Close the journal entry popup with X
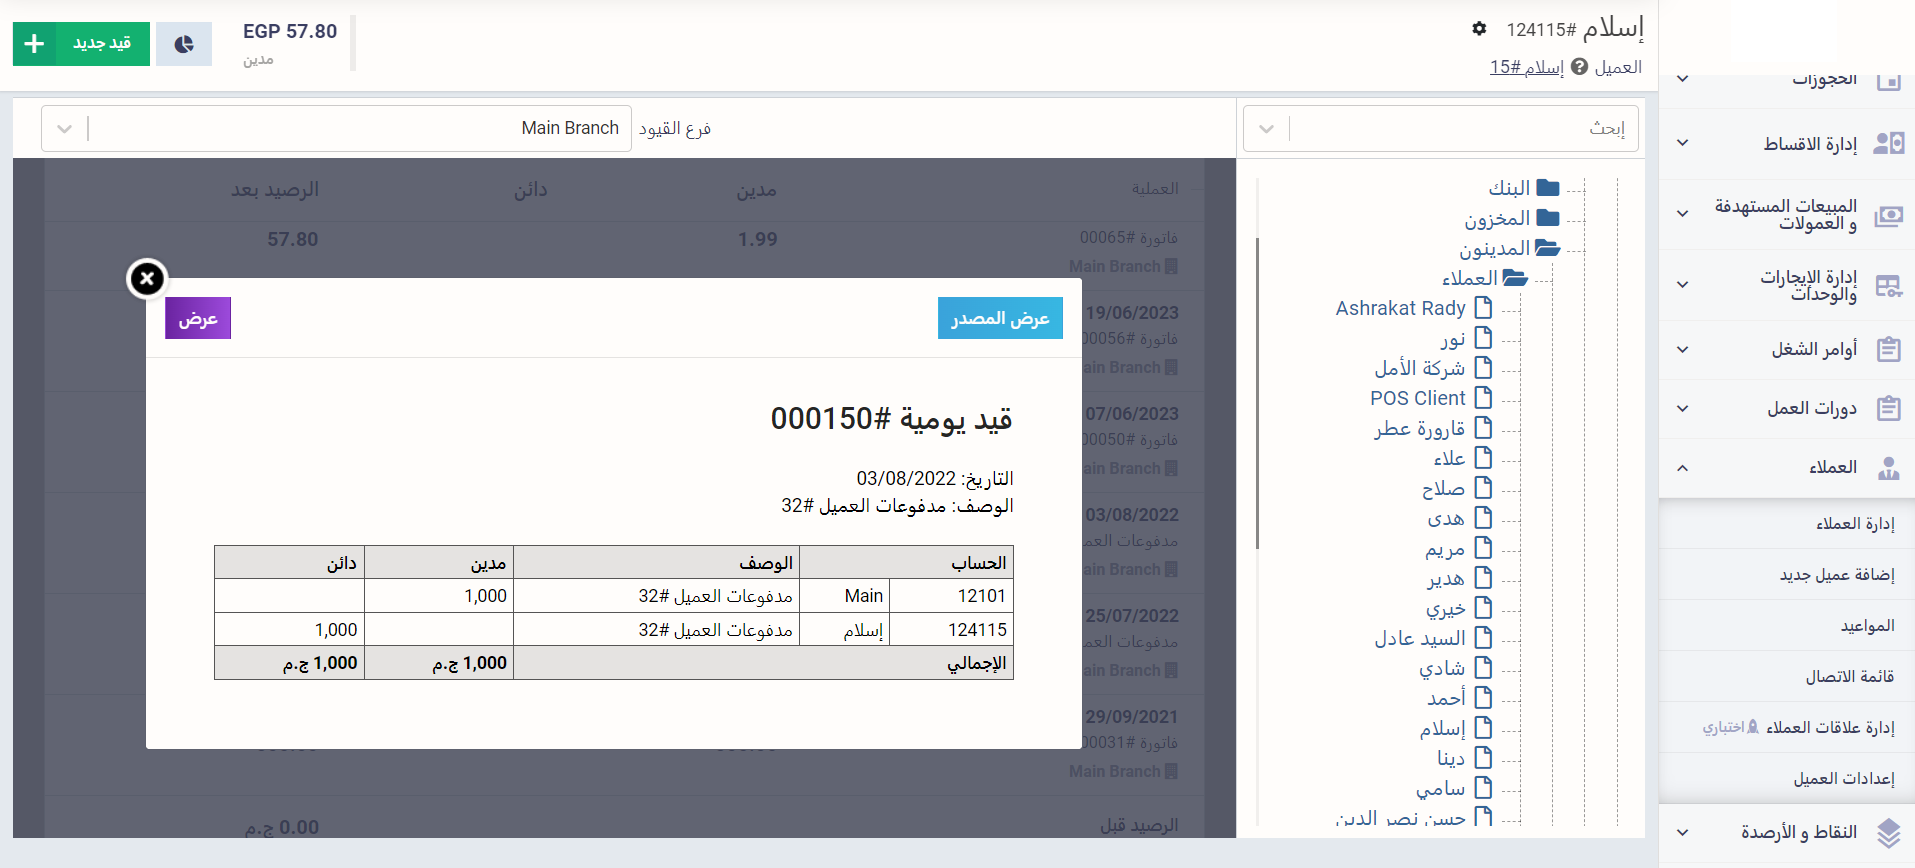 147,279
